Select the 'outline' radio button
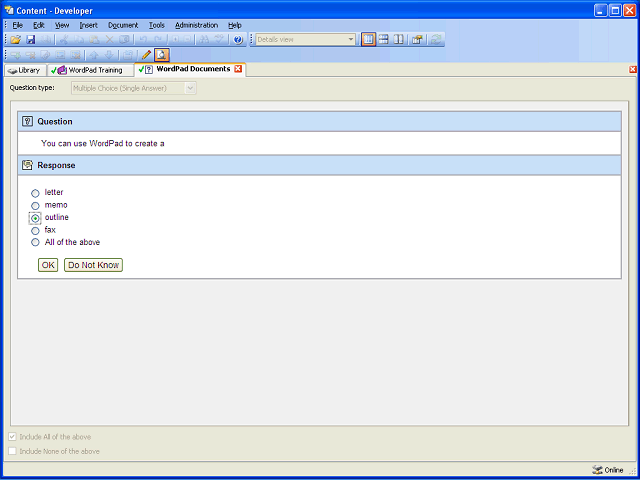 click(x=36, y=218)
